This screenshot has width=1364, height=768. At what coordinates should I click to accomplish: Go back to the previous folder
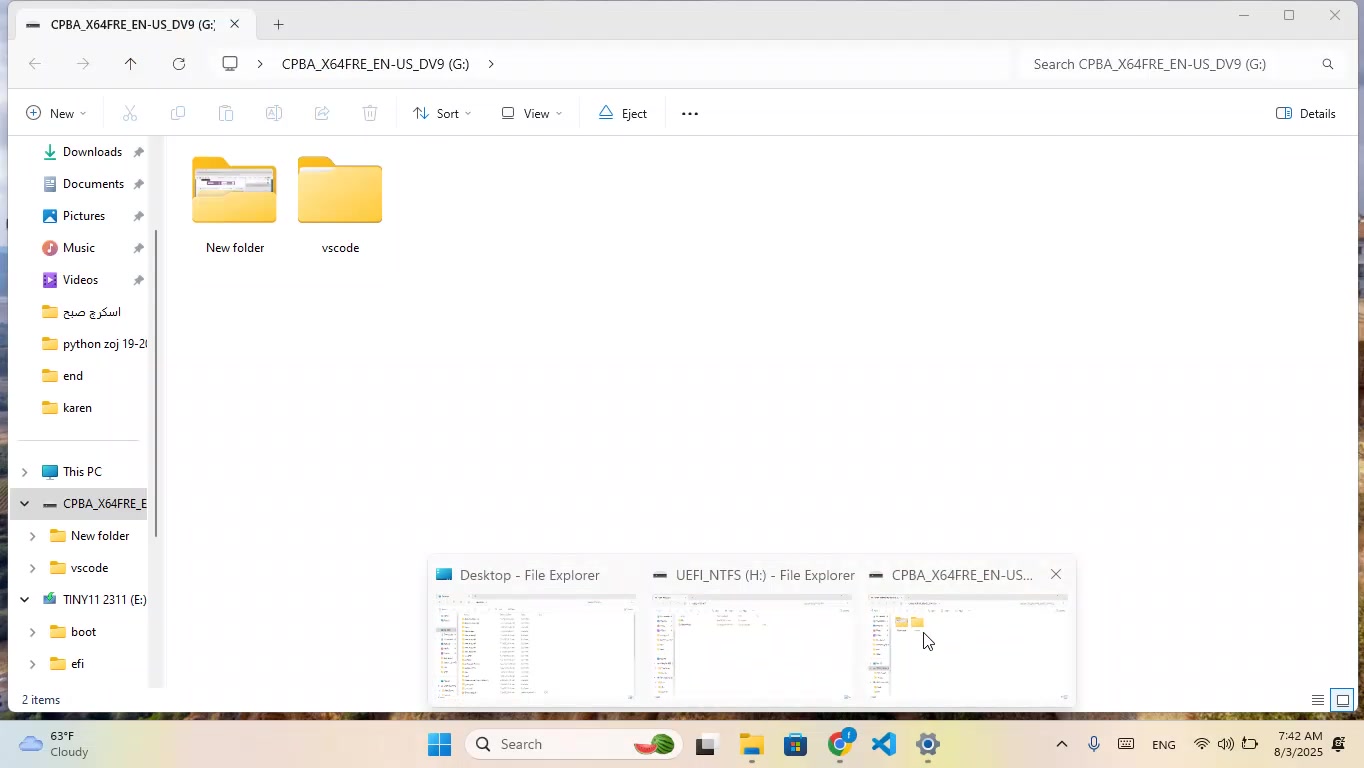point(35,64)
